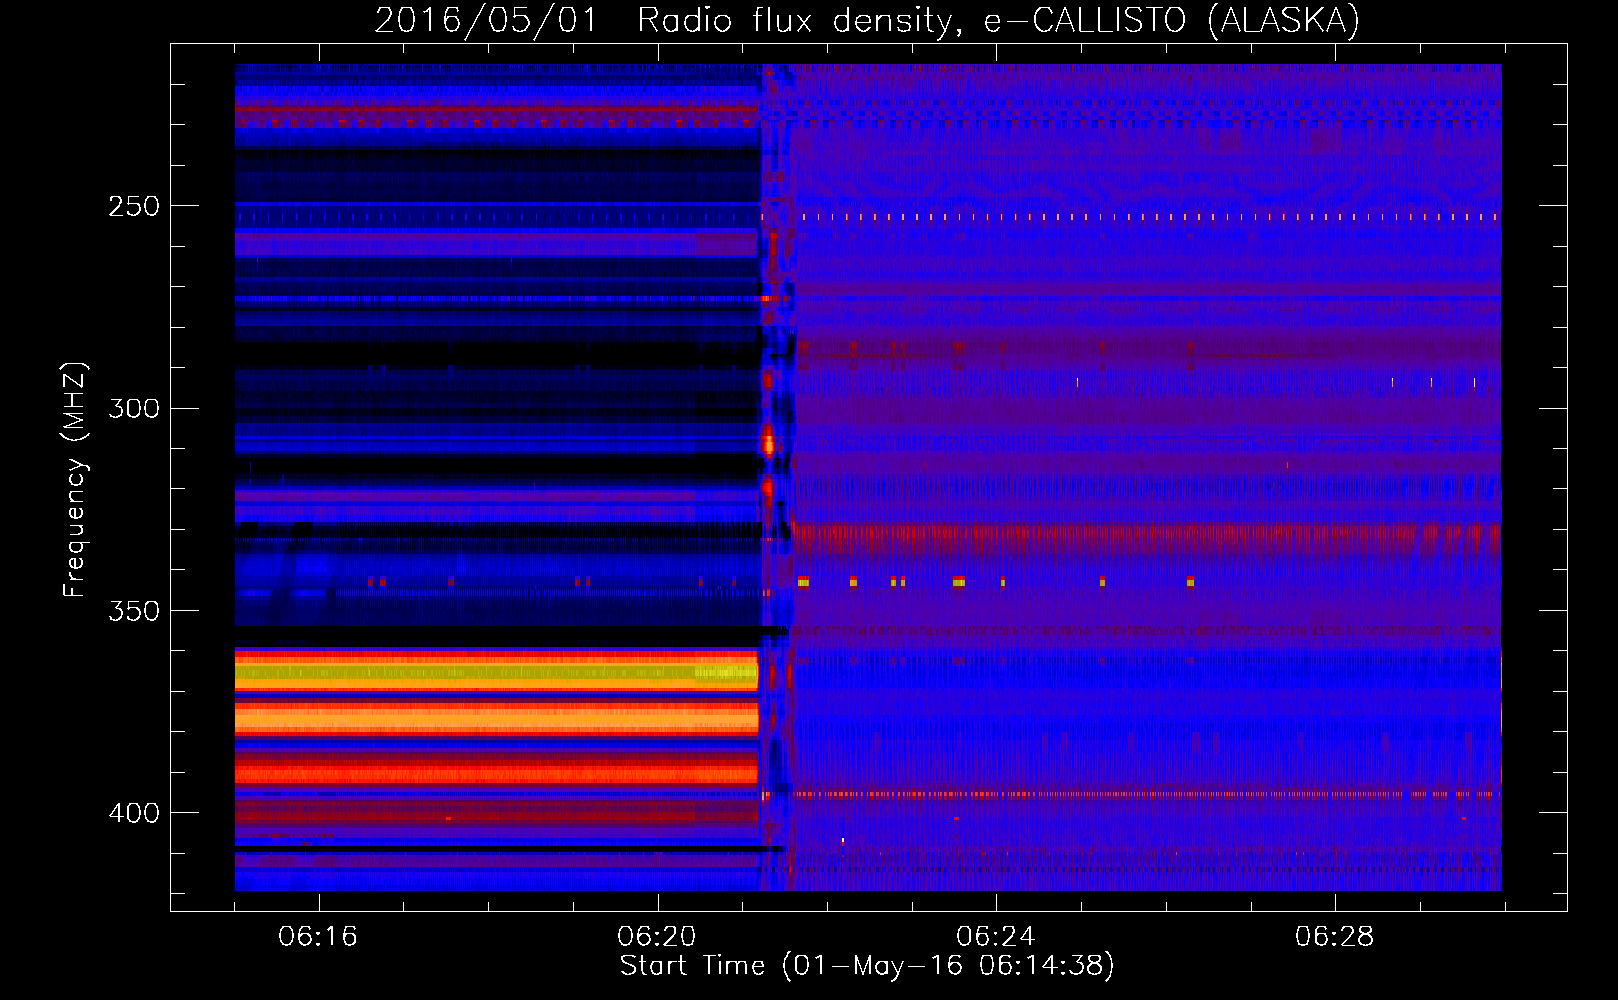Click the 'Frequency (MHZ)' axis label

pyautogui.click(x=75, y=479)
